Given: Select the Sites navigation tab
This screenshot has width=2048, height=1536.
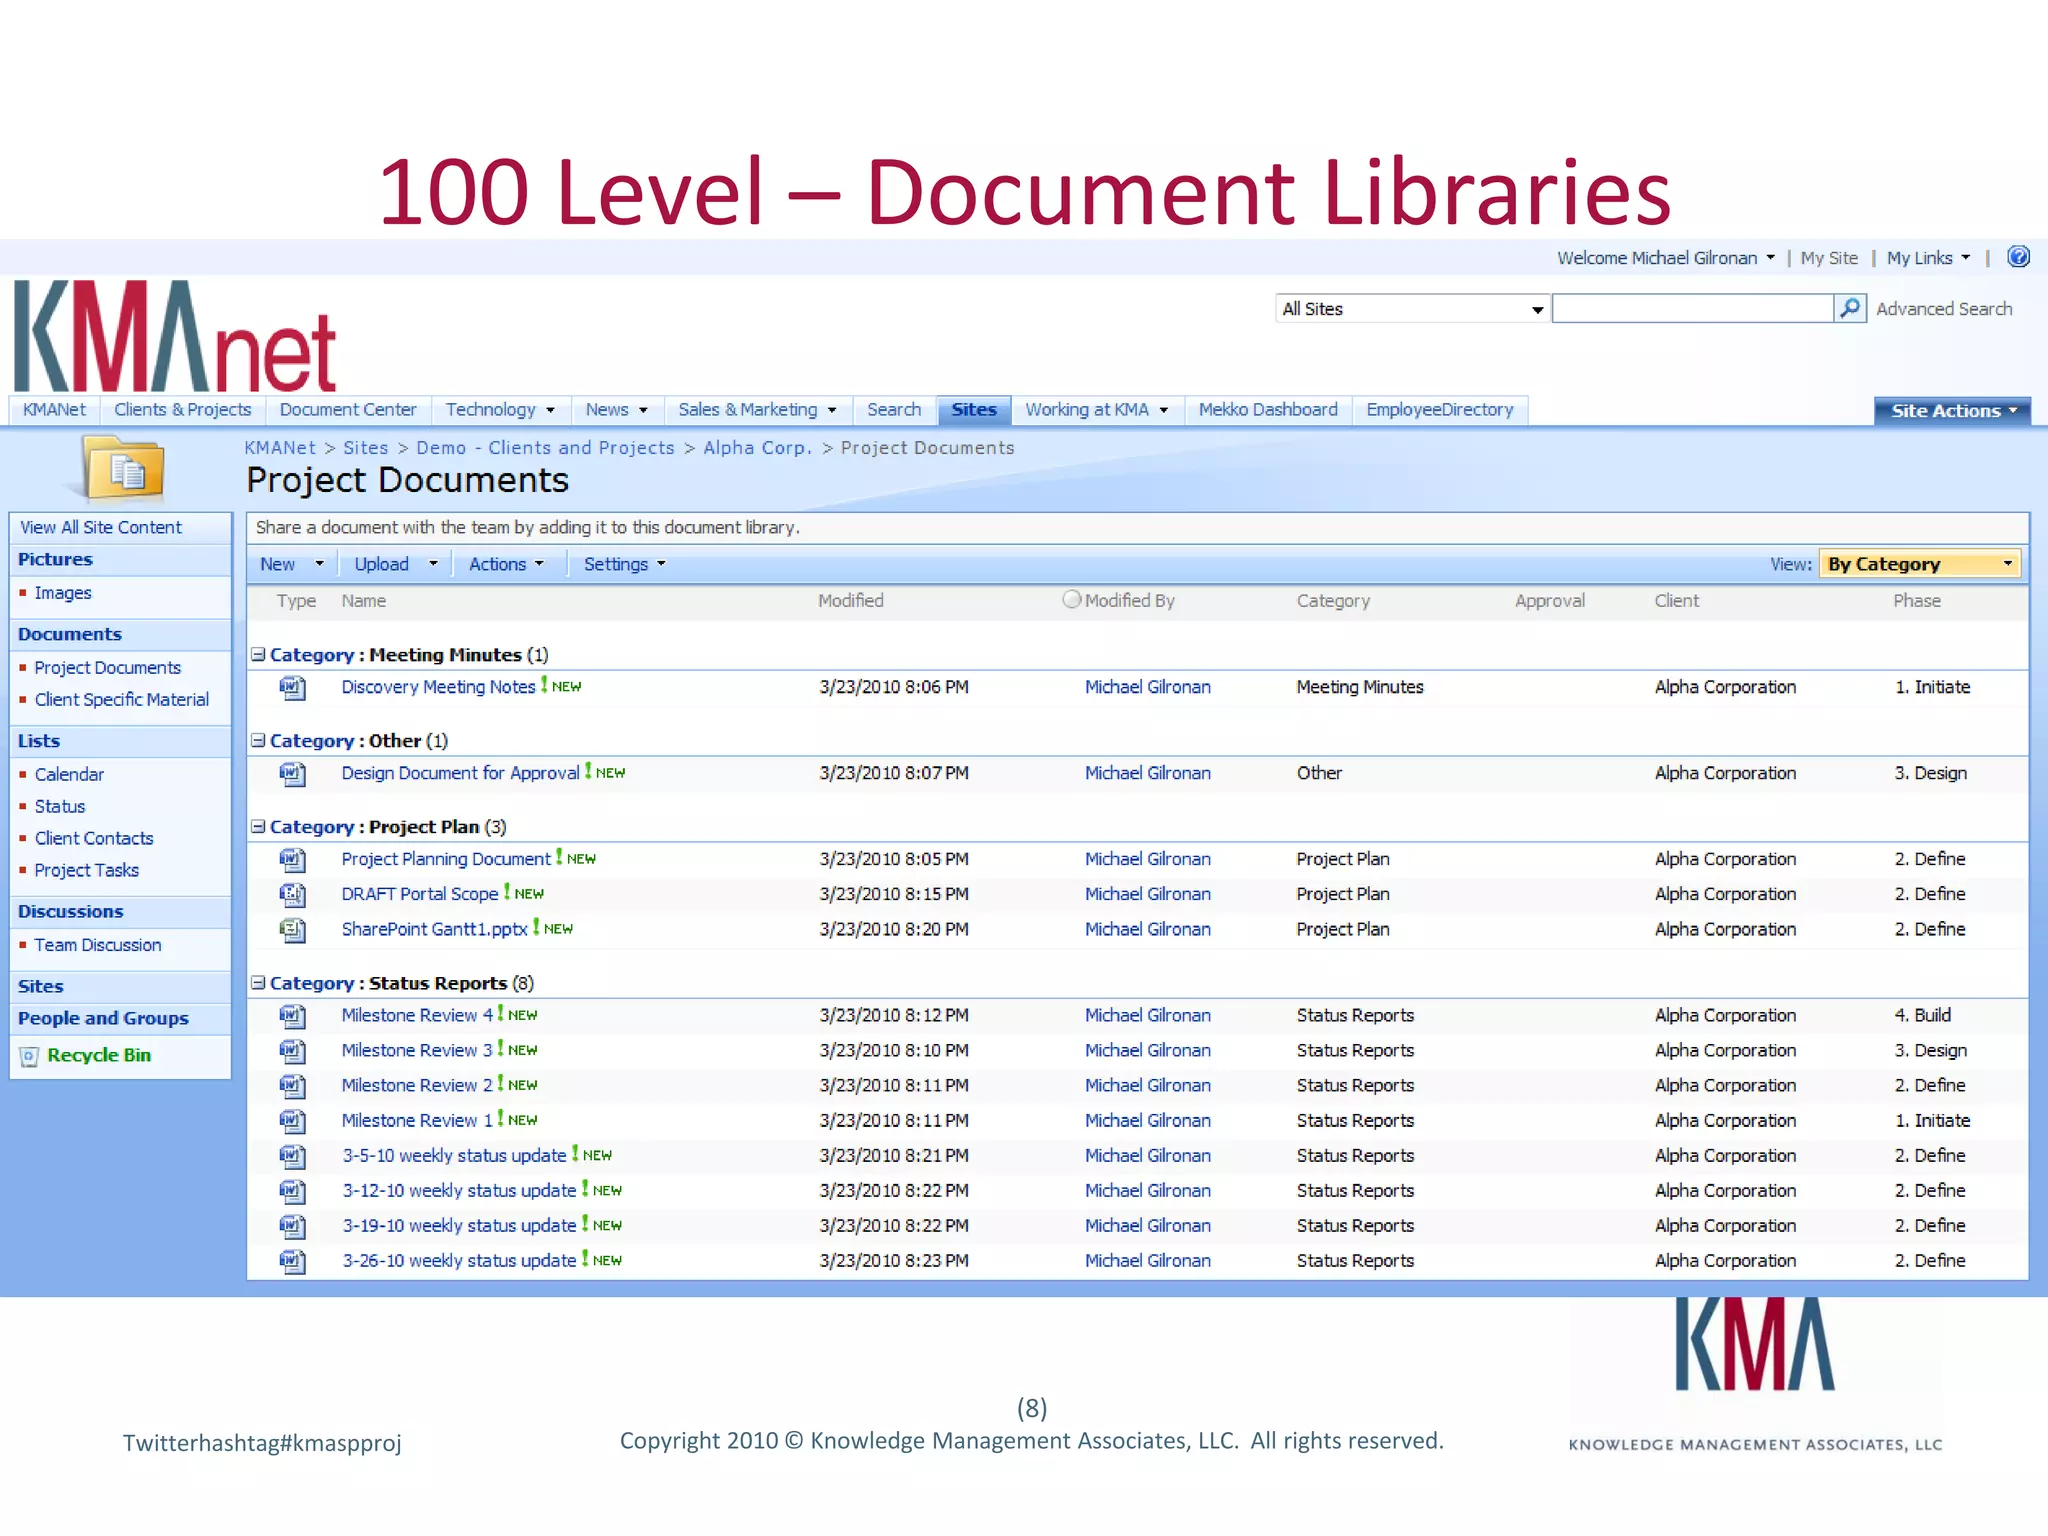Looking at the screenshot, I should (x=974, y=410).
